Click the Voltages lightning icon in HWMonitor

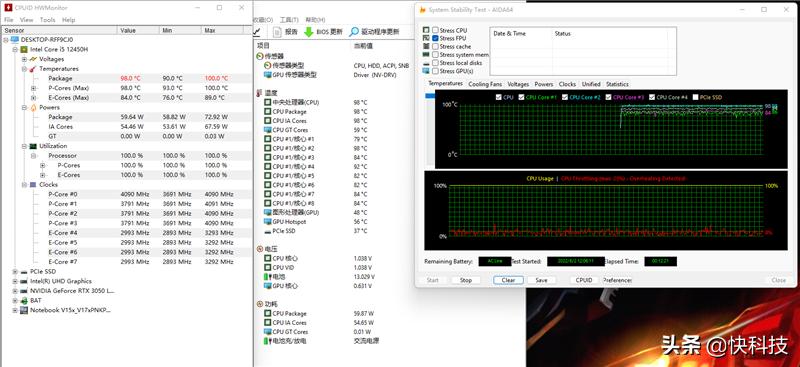(x=33, y=59)
